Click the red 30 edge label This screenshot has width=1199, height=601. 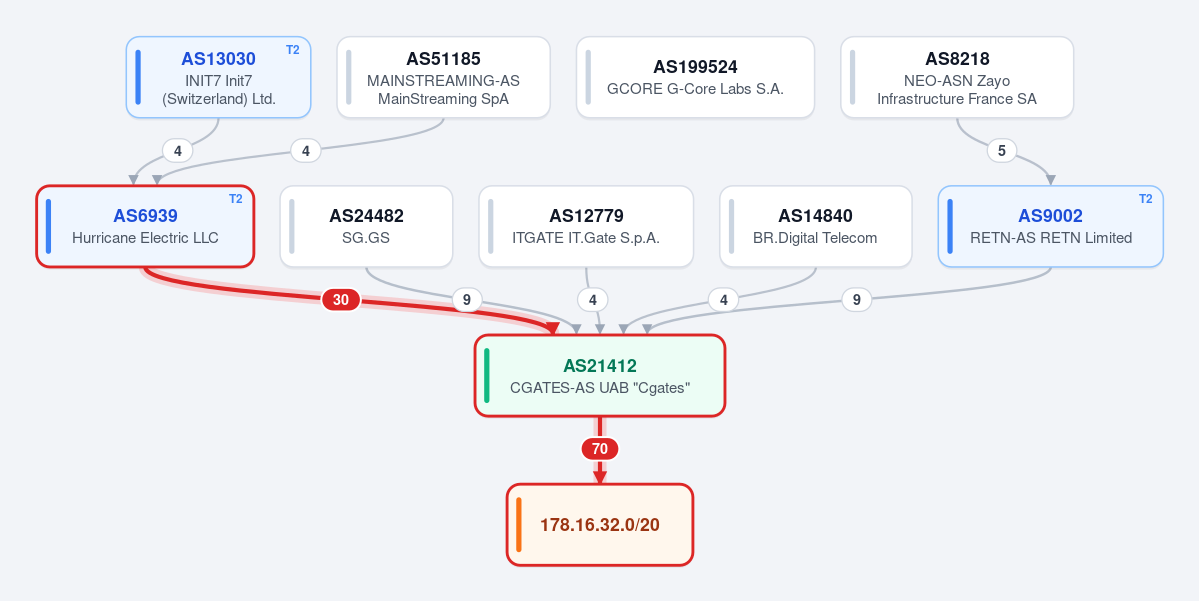click(x=341, y=300)
